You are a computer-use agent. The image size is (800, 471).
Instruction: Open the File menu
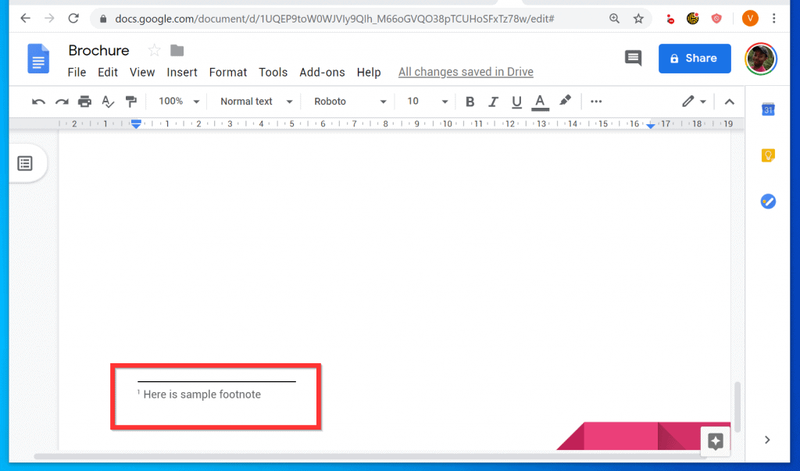click(77, 72)
